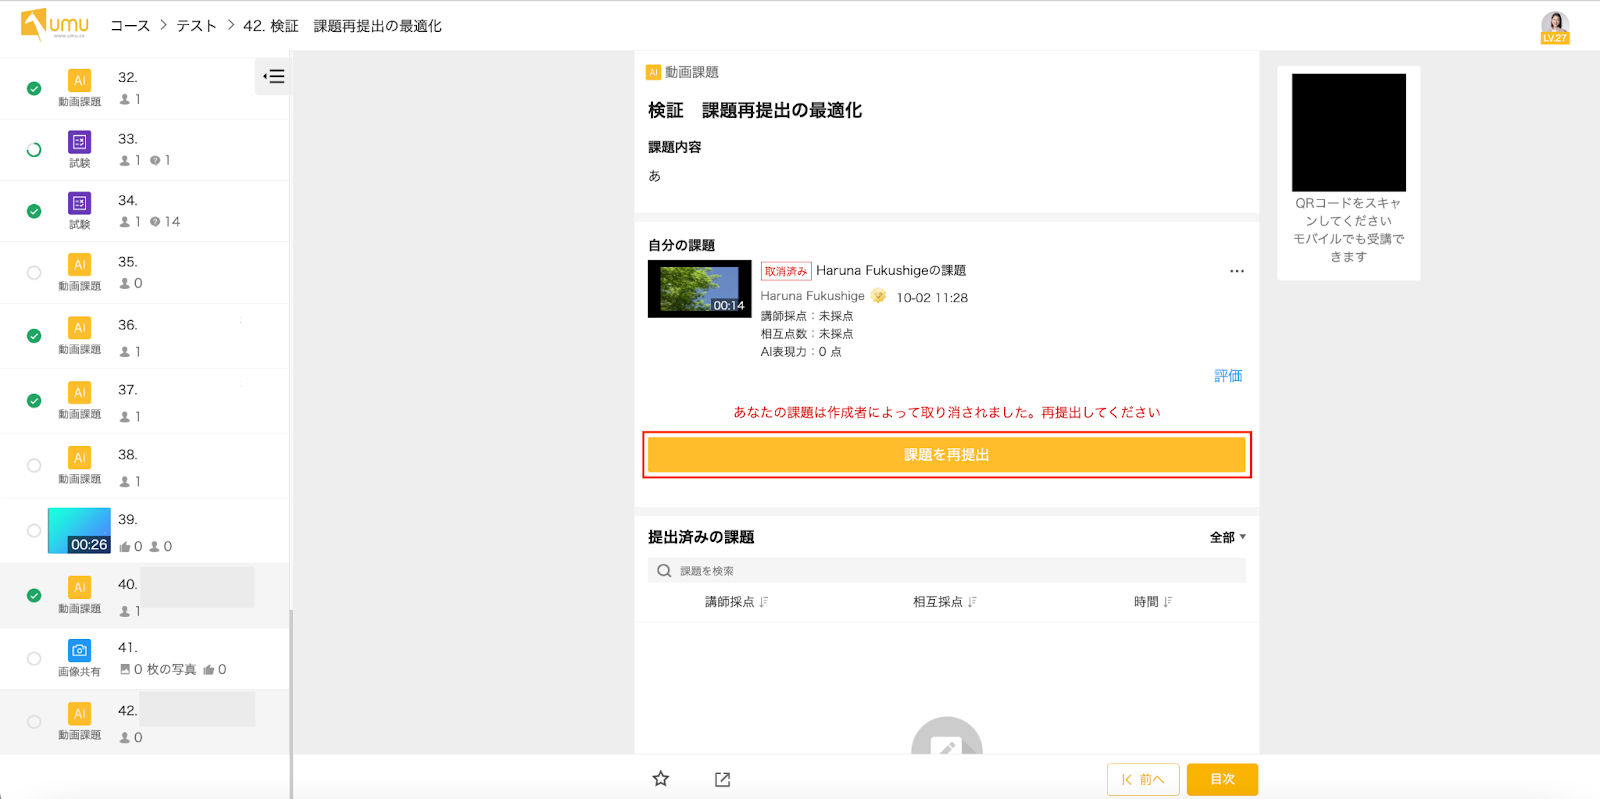1600x799 pixels.
Task: Click 講師採点：未採点 text
Action: (807, 316)
